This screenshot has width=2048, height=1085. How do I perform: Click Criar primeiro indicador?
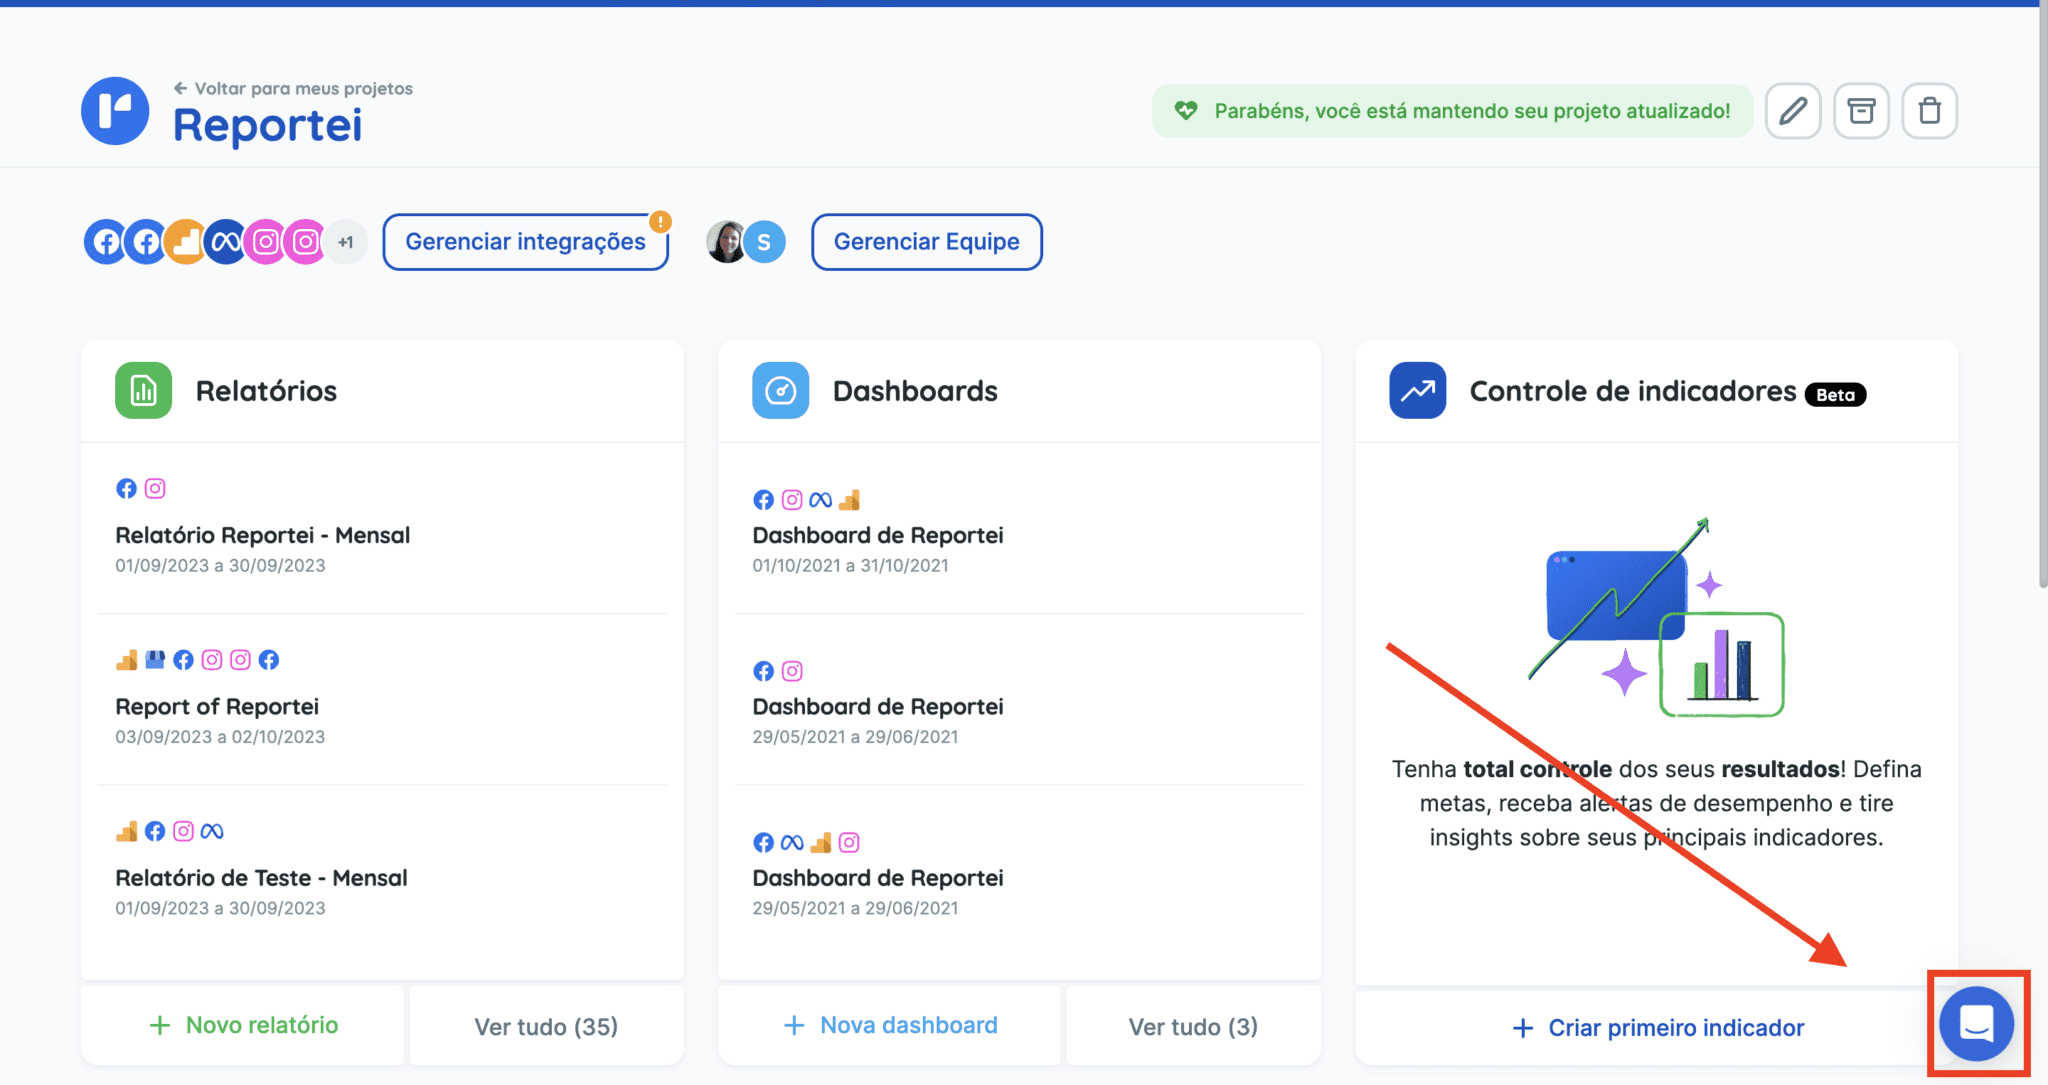pos(1657,1027)
